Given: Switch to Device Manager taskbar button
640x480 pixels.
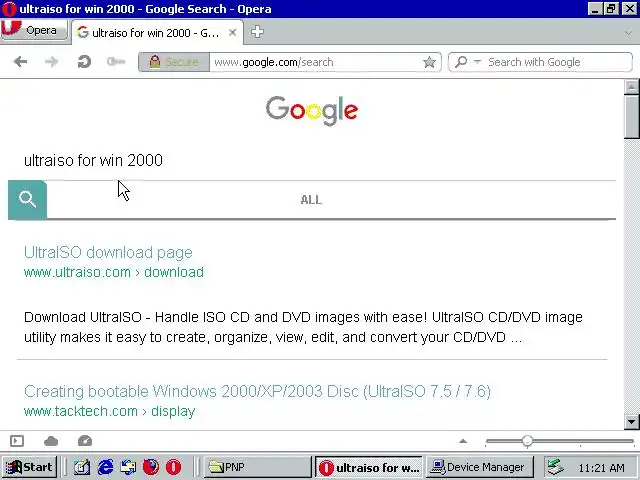Looking at the screenshot, I should coord(480,467).
